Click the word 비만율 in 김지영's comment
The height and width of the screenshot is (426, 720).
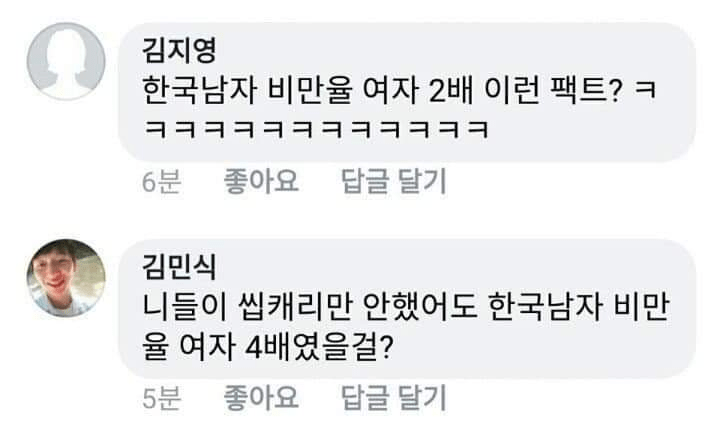click(309, 90)
